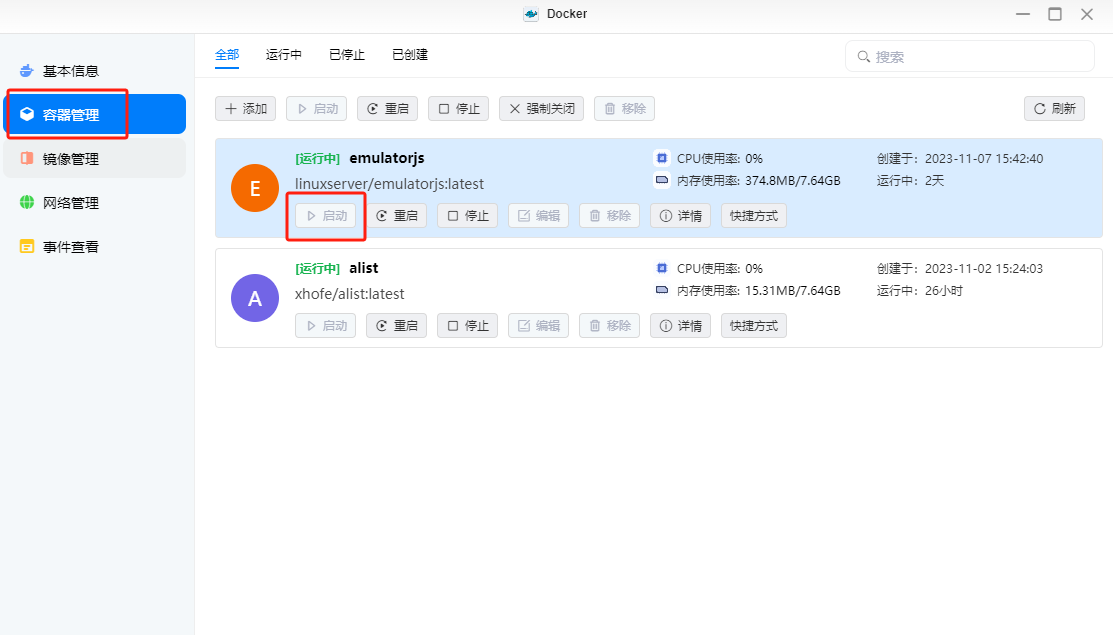Click 快捷方式 for the alist container
Viewport: 1113px width, 635px height.
(x=754, y=326)
